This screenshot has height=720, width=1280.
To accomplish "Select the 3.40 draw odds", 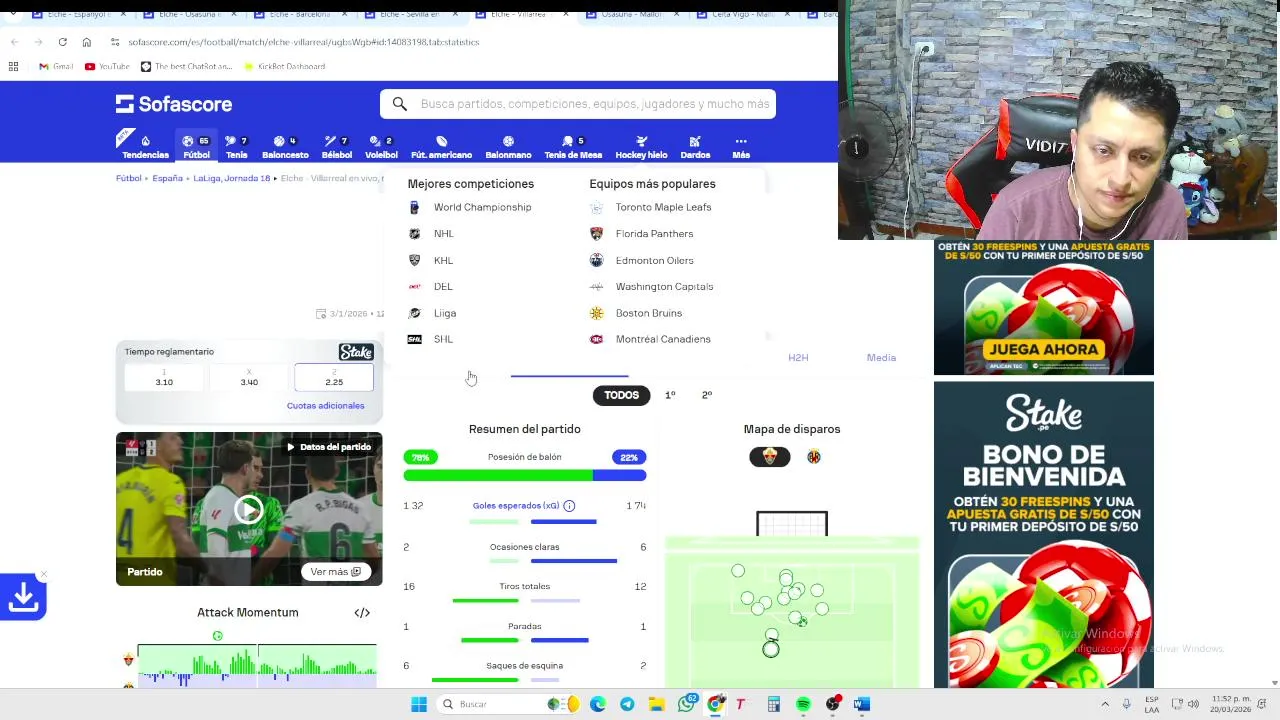I will 249,377.
